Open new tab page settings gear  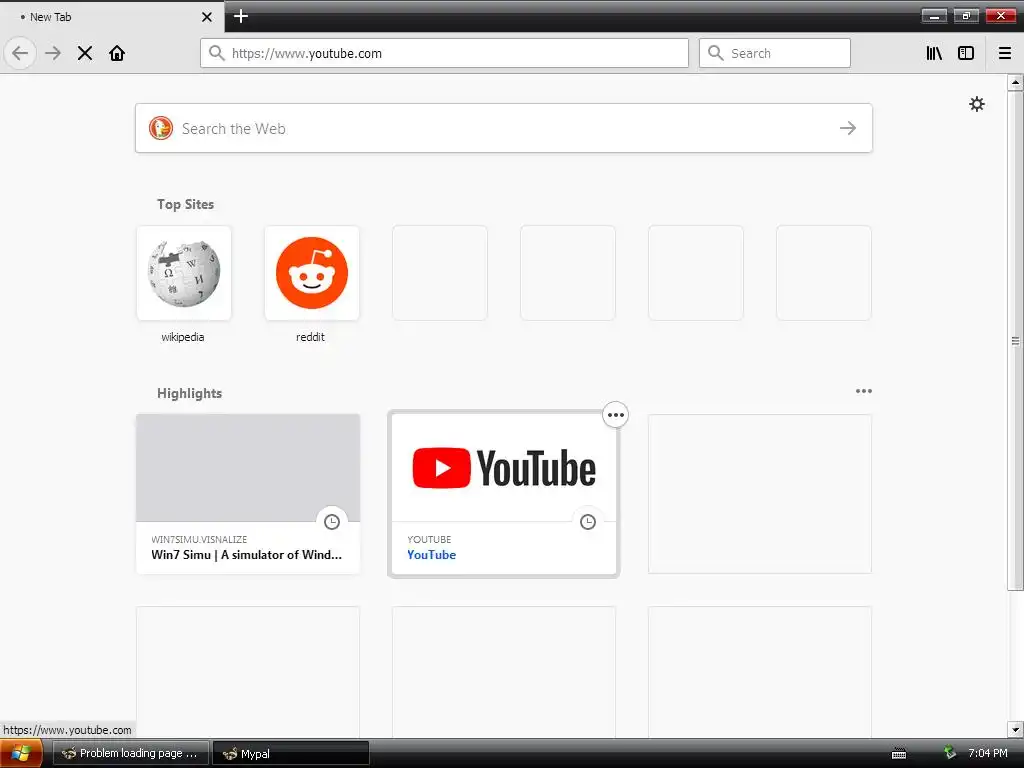976,104
